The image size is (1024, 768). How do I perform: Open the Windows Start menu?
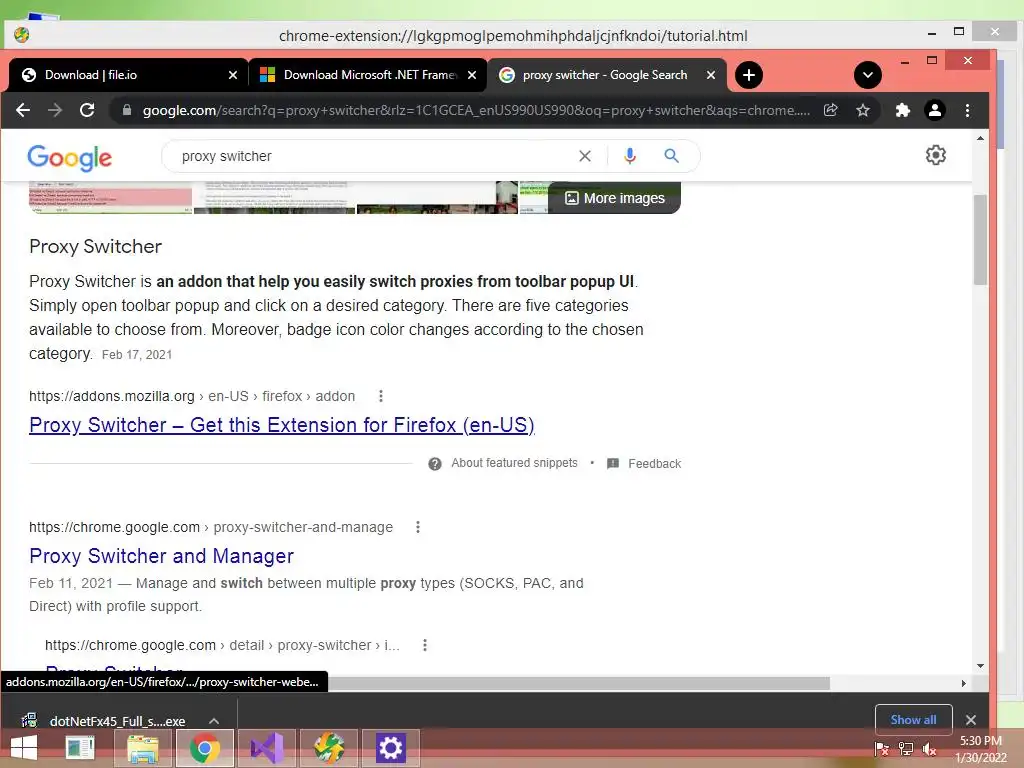[24, 748]
